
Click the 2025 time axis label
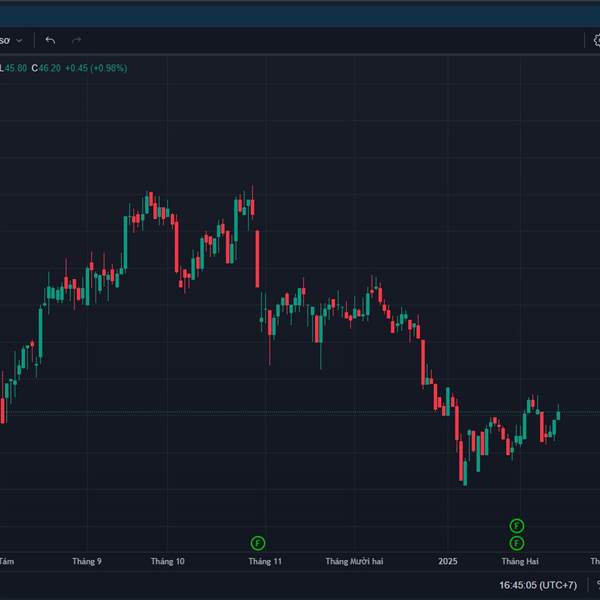point(448,561)
